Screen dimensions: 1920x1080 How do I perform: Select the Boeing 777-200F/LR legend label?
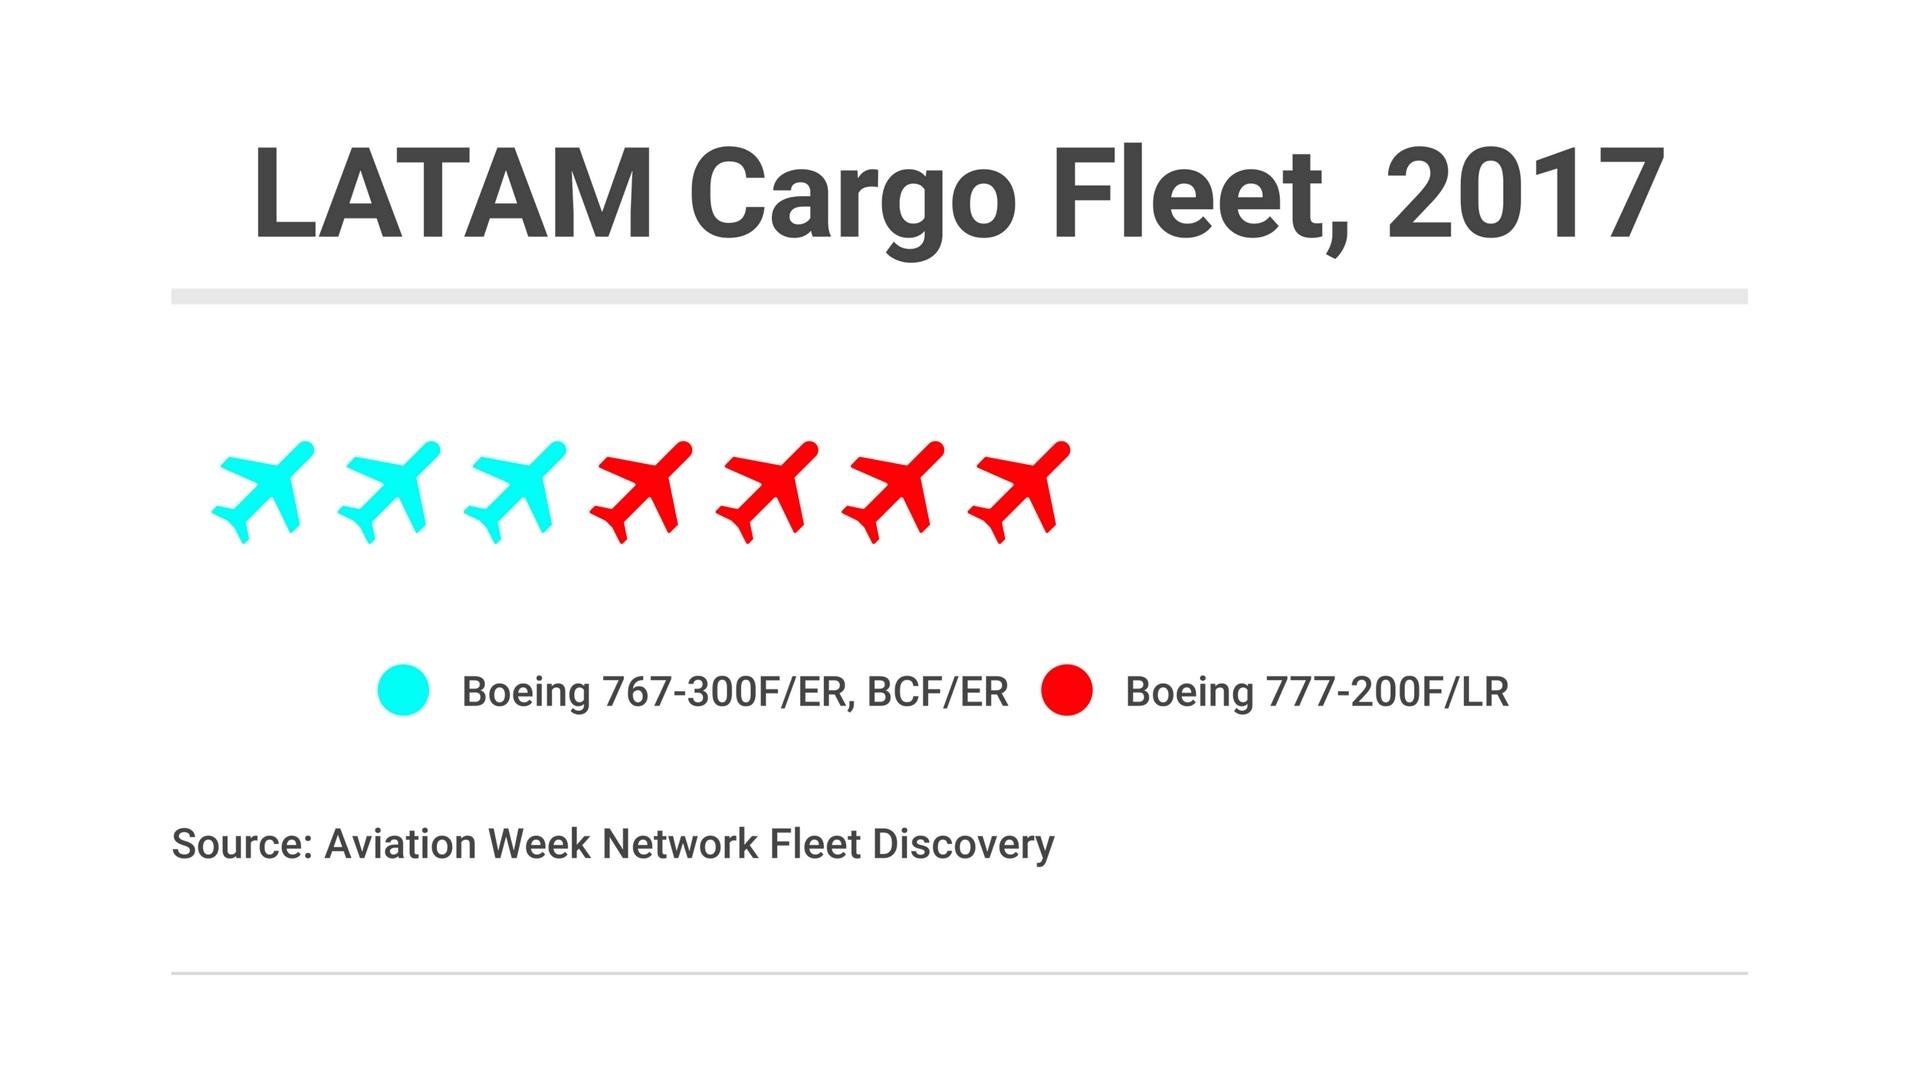click(x=1317, y=692)
